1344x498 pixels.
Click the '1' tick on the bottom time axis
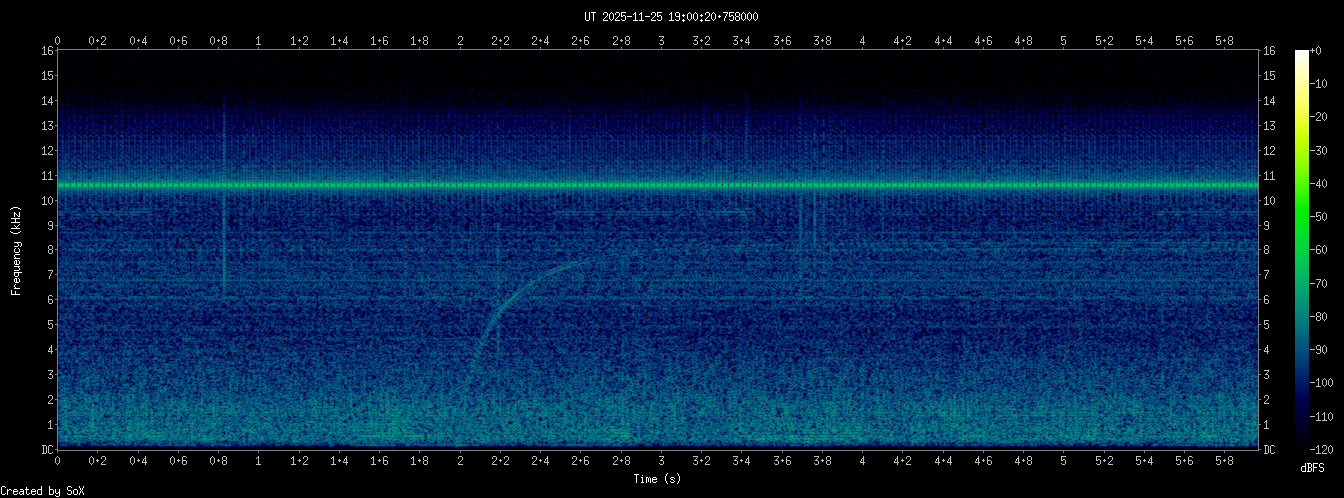pos(259,461)
